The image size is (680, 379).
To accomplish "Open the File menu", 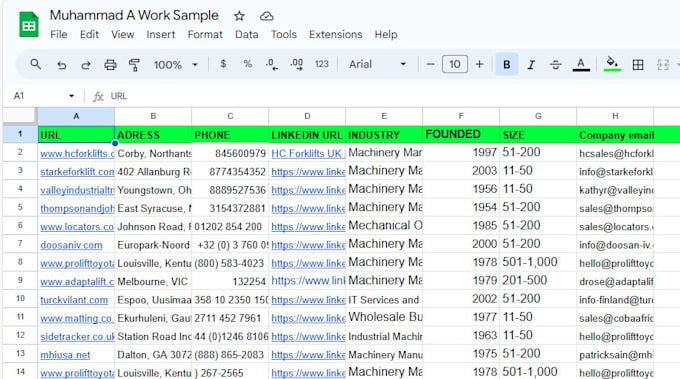I will click(59, 34).
